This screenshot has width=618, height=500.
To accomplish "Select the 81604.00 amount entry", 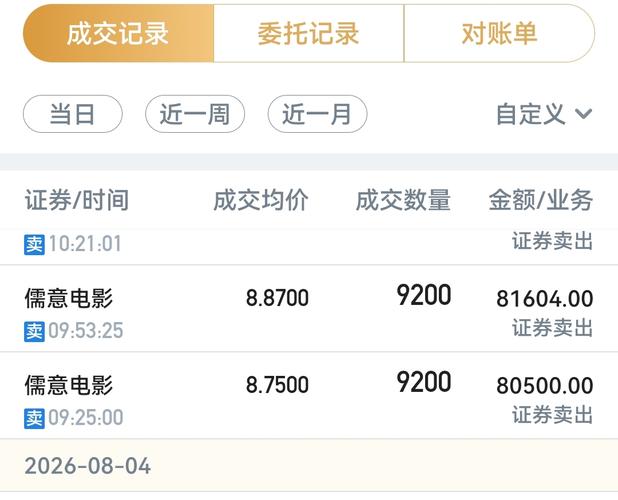I will (545, 298).
